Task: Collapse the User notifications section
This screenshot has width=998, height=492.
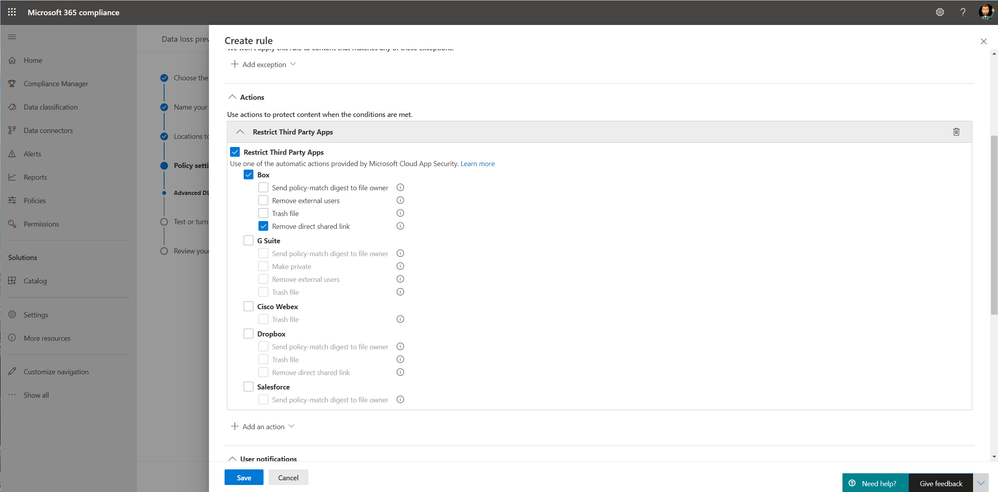Action: tap(232, 458)
